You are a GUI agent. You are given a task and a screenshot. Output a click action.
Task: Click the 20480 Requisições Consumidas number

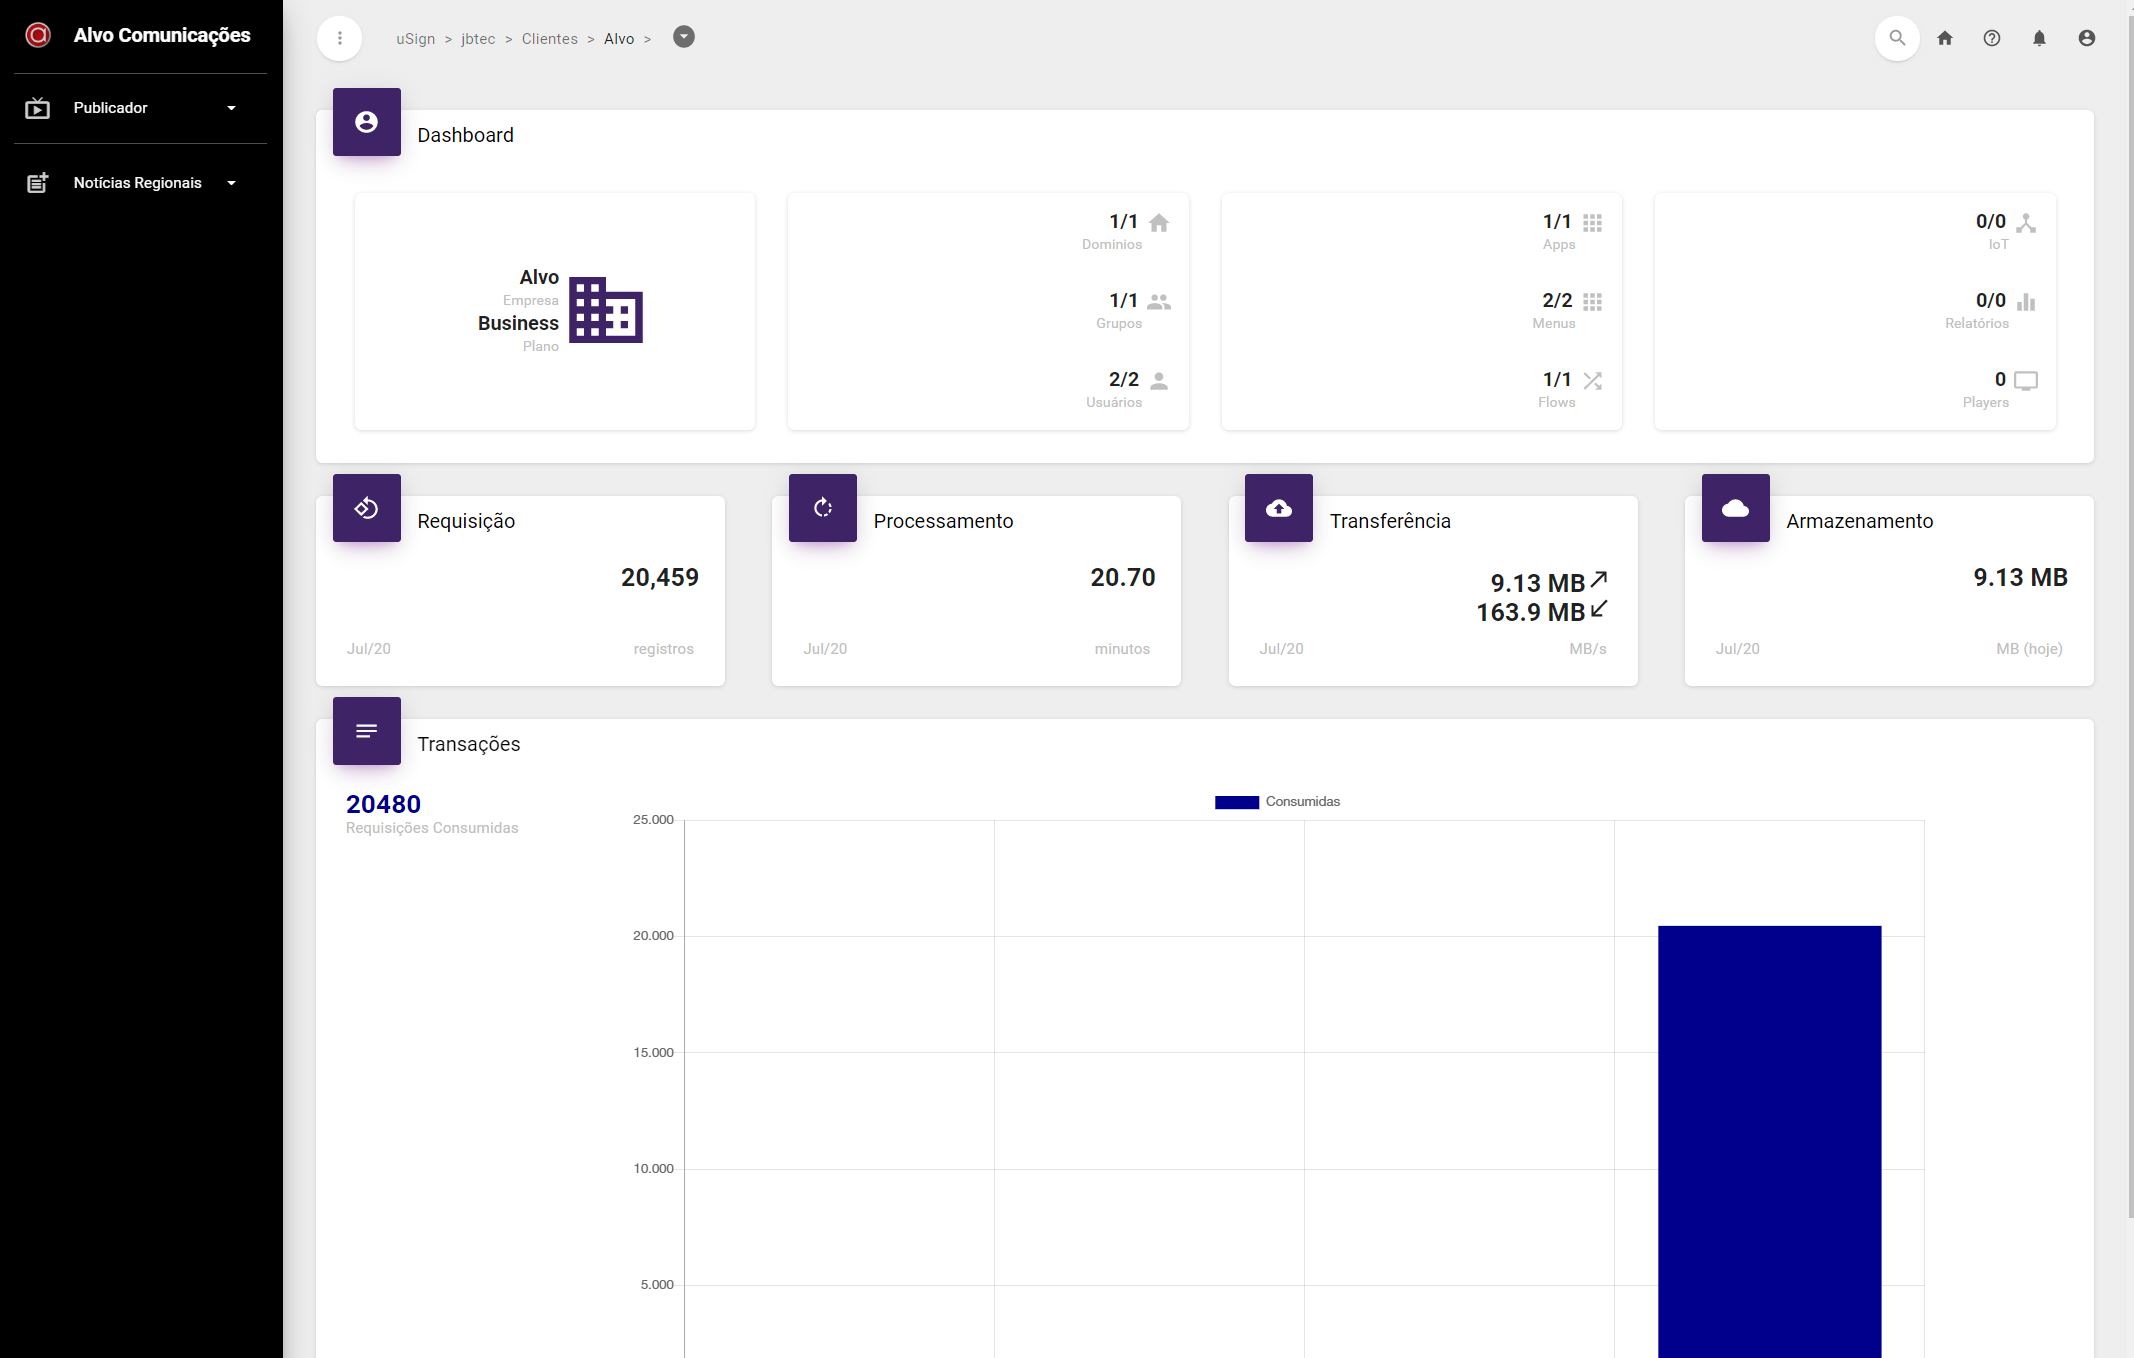383,804
